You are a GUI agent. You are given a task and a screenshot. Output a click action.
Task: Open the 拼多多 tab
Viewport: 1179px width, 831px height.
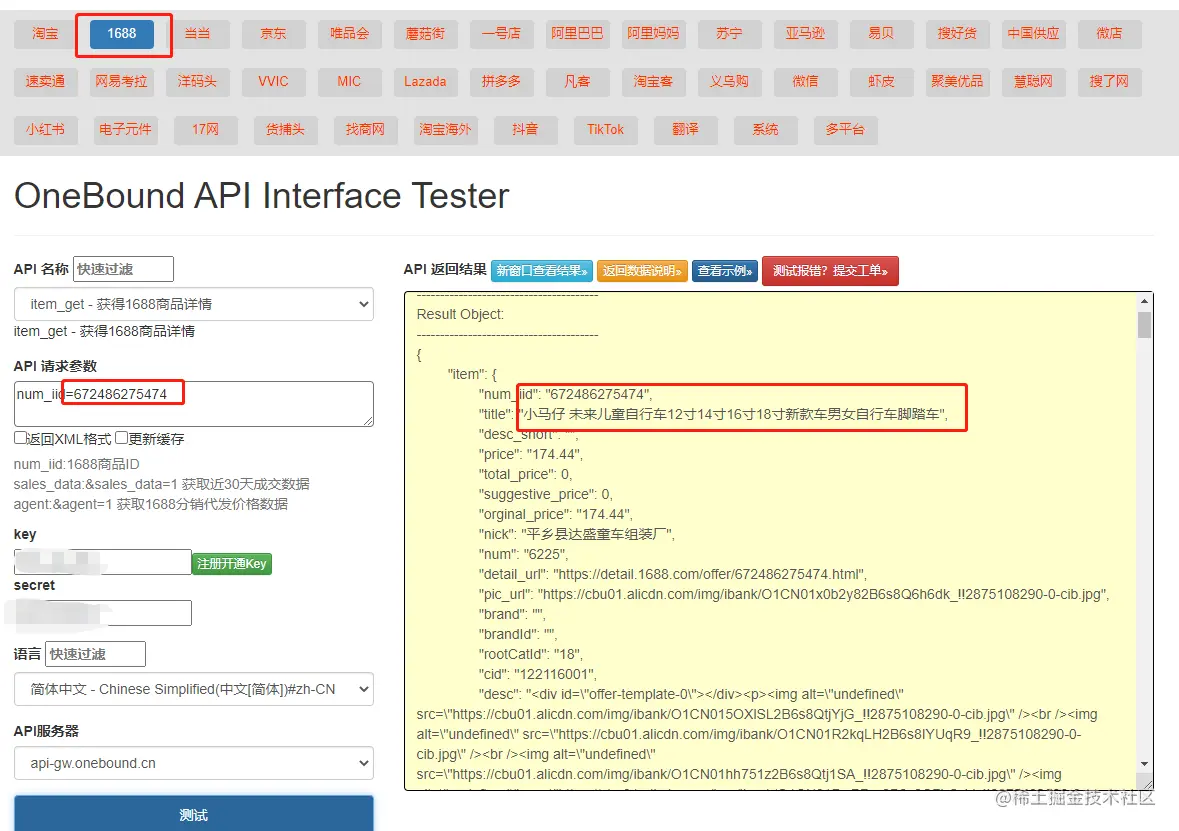[x=502, y=82]
